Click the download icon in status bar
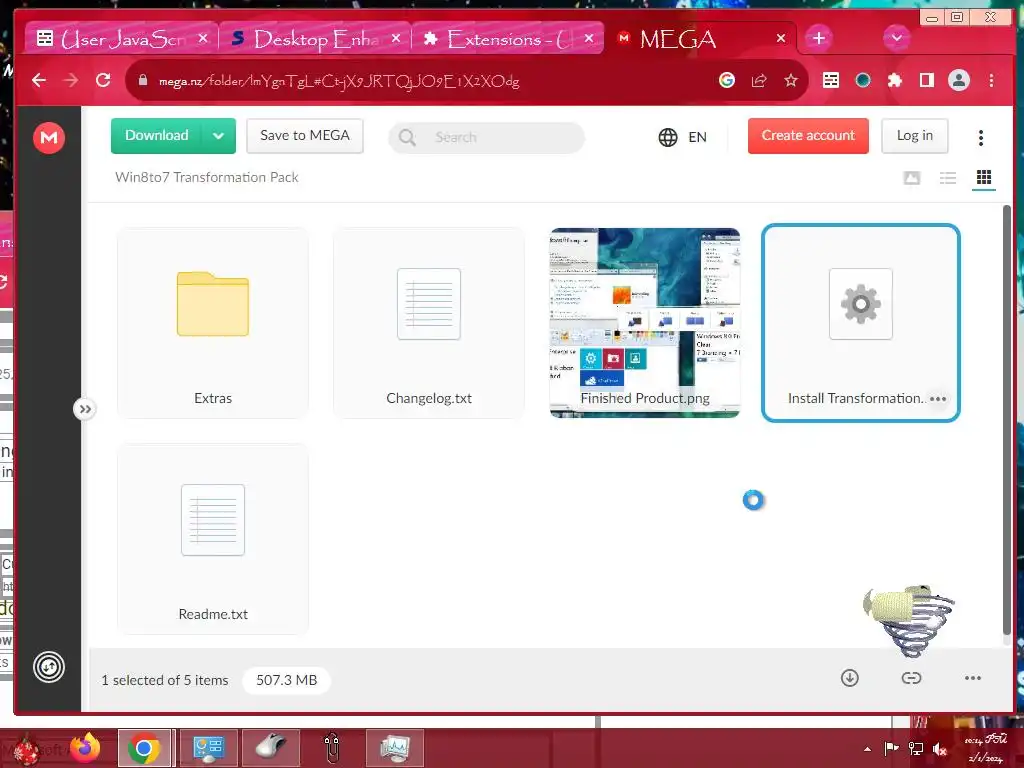Image resolution: width=1024 pixels, height=768 pixels. (850, 679)
